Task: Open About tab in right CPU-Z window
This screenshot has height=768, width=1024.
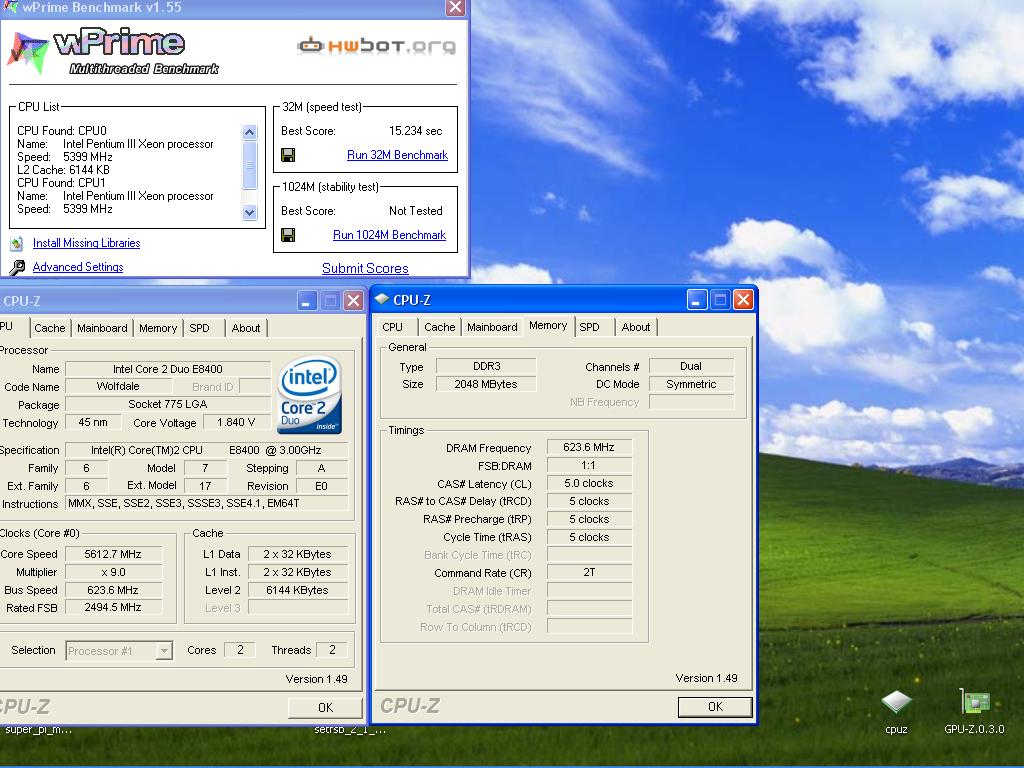Action: pos(635,327)
